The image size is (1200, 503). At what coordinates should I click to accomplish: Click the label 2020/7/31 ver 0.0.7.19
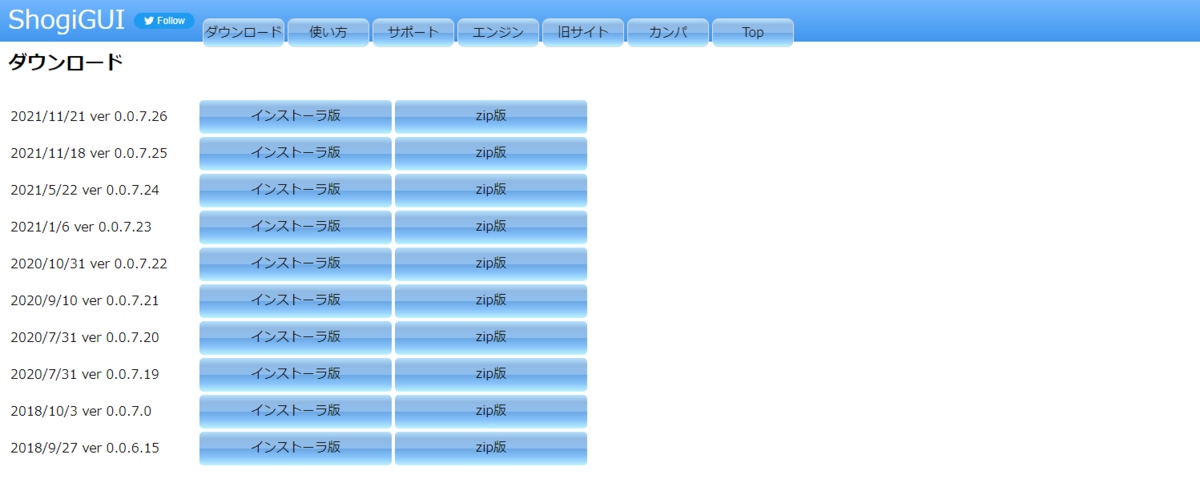click(85, 374)
